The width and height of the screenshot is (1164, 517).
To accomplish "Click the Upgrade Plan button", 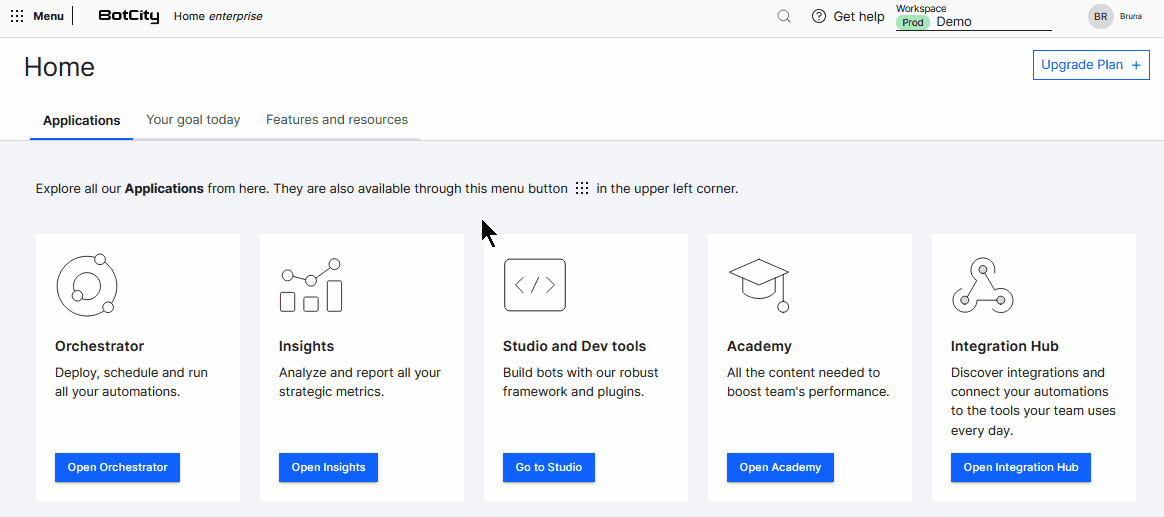I will [x=1091, y=65].
